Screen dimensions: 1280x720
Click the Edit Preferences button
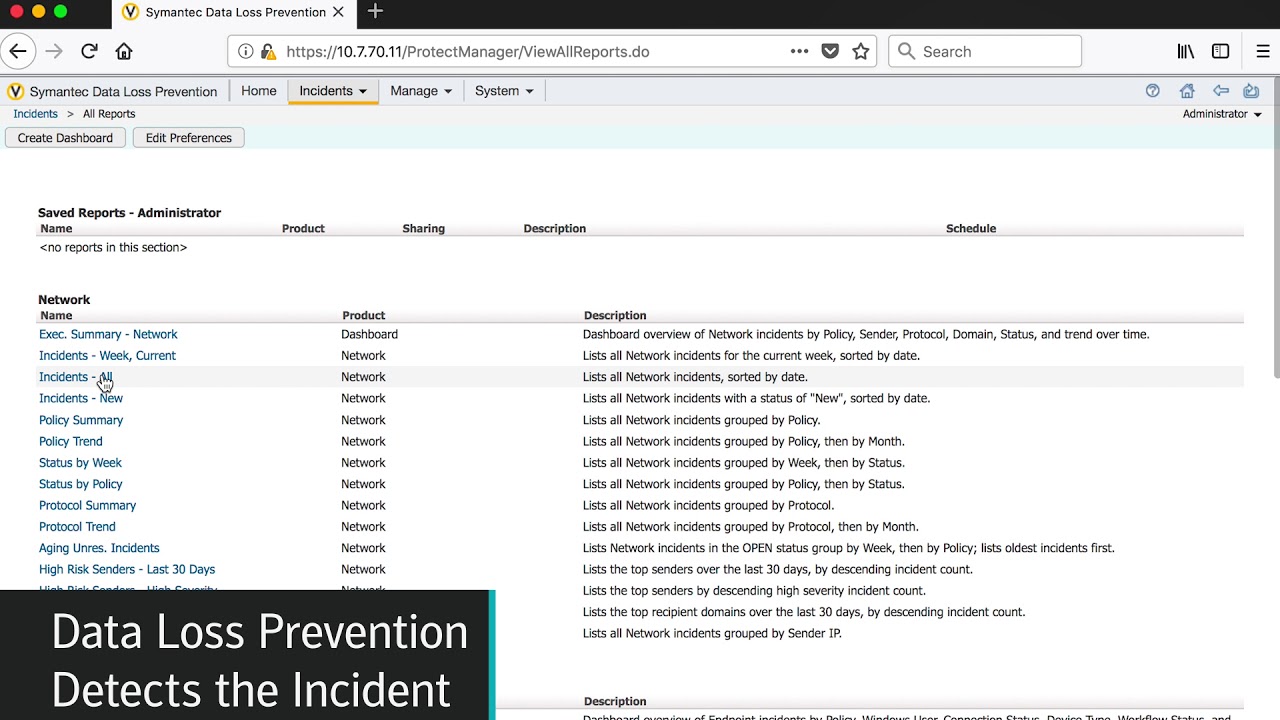[189, 138]
